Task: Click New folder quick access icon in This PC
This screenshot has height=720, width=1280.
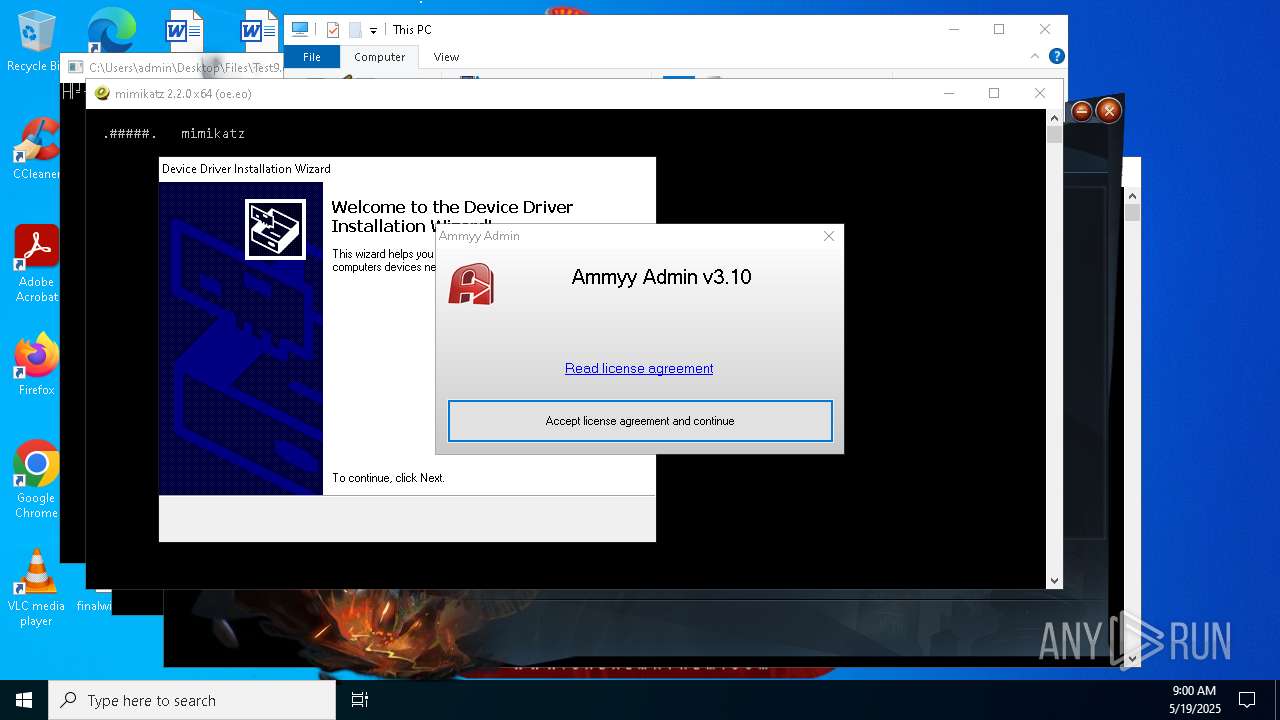Action: 354,30
